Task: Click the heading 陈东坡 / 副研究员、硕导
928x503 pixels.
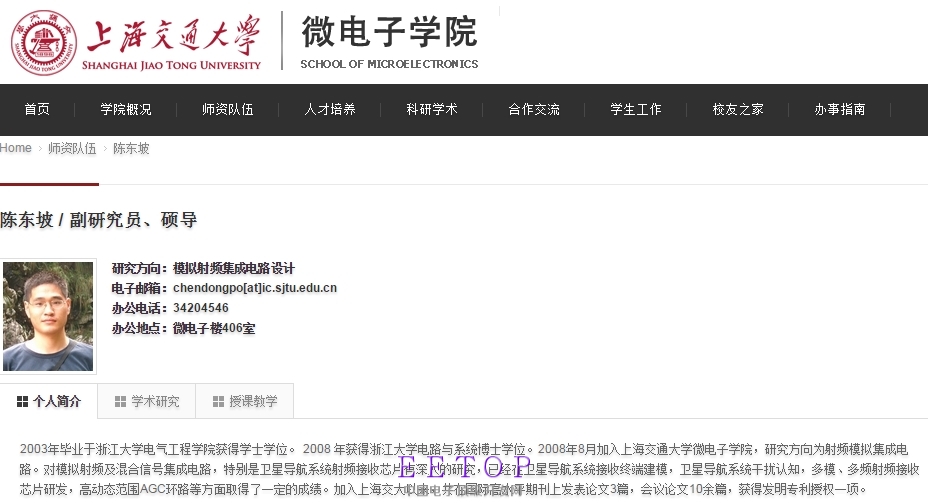Action: coord(99,220)
